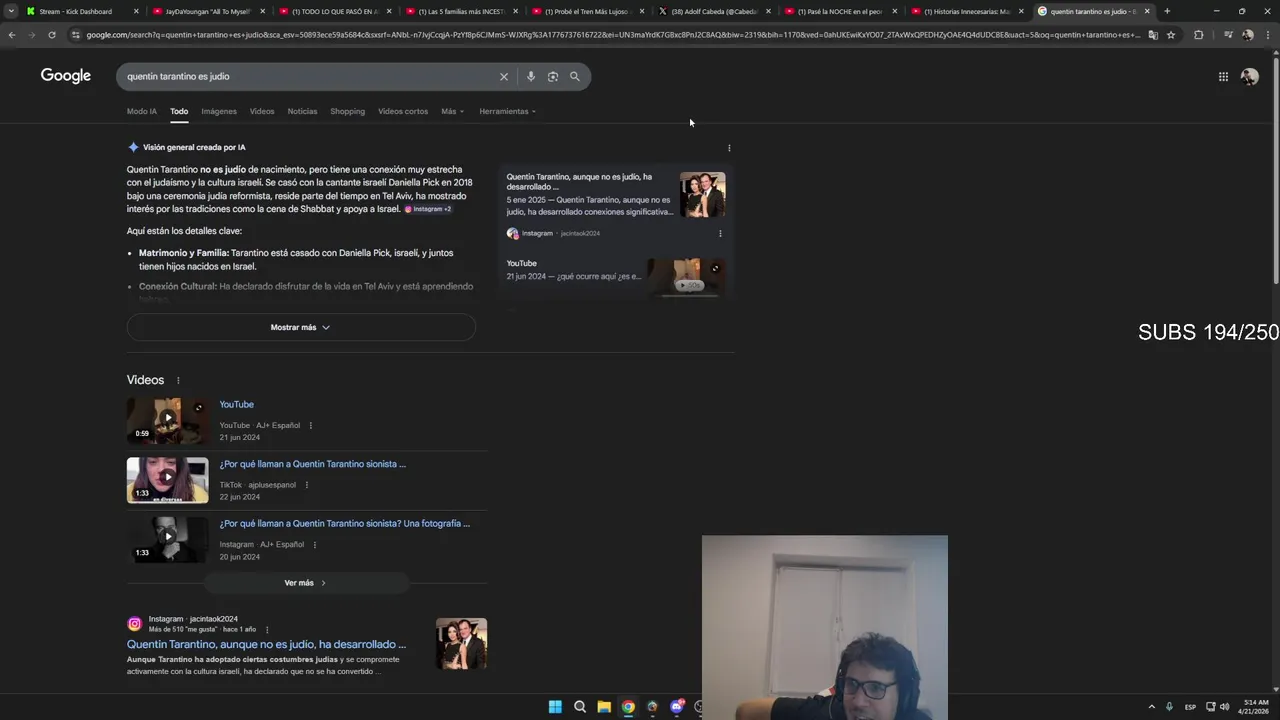
Task: Switch to Historias Innecesarias browser tab
Action: (x=967, y=11)
